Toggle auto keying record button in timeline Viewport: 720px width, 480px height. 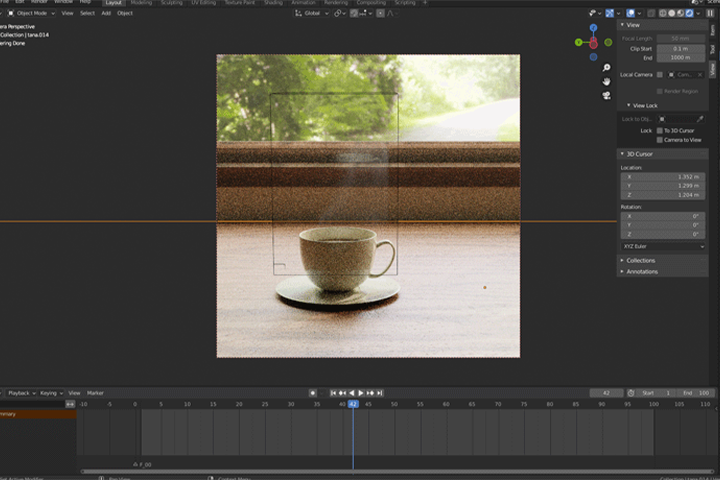[313, 393]
